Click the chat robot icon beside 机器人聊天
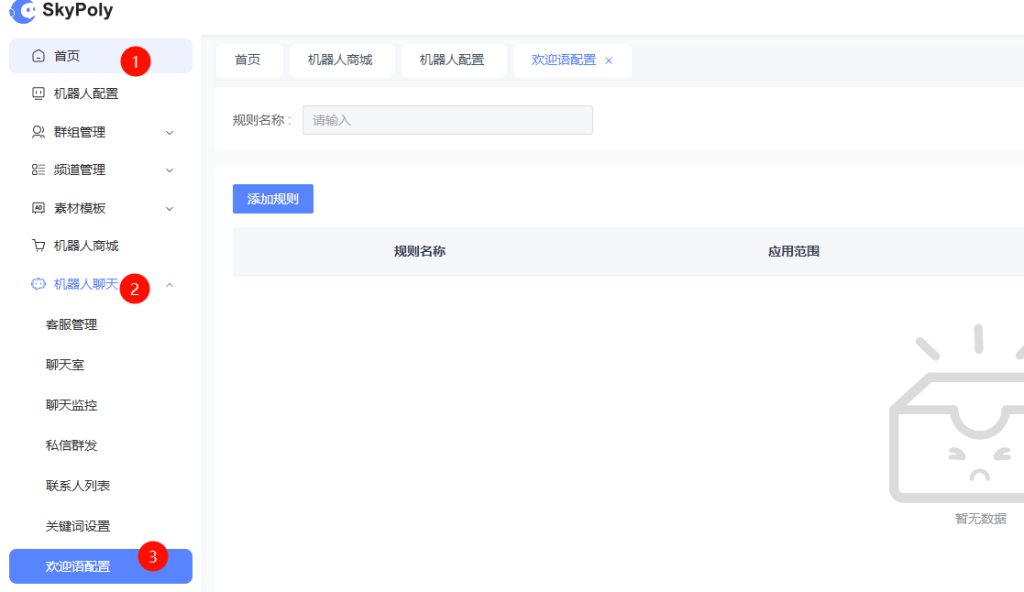The image size is (1024, 592). point(38,284)
